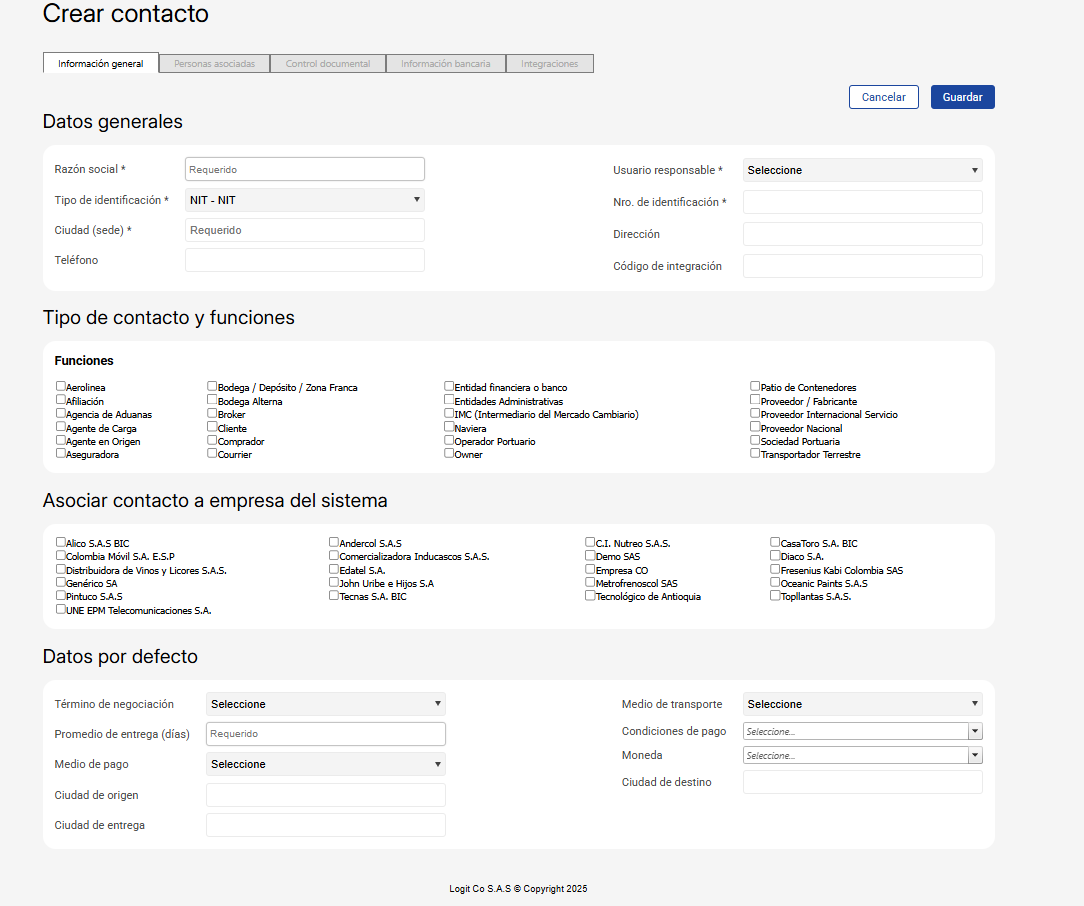Click the Condiciones de pago dropdown arrow
Image resolution: width=1084 pixels, height=906 pixels.
pyautogui.click(x=975, y=731)
